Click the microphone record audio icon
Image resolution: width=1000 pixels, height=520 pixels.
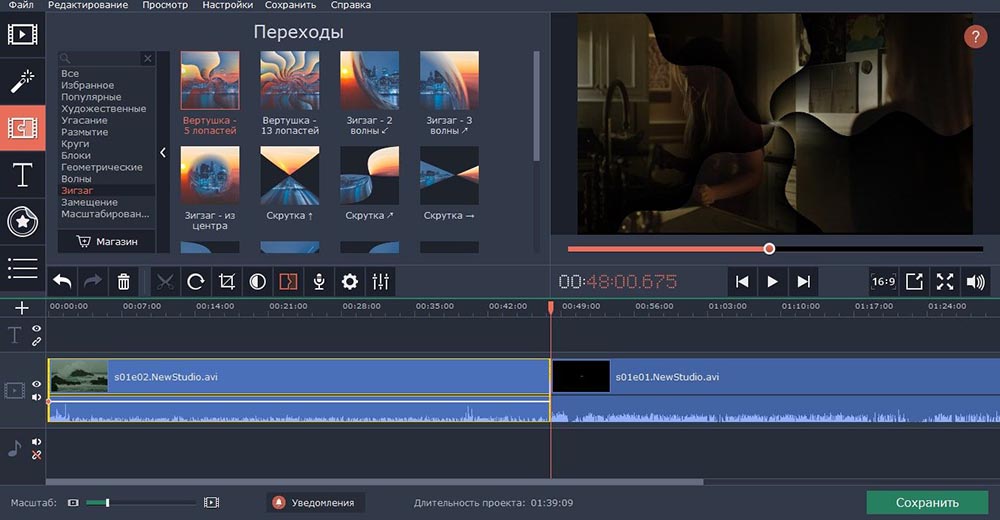[319, 282]
